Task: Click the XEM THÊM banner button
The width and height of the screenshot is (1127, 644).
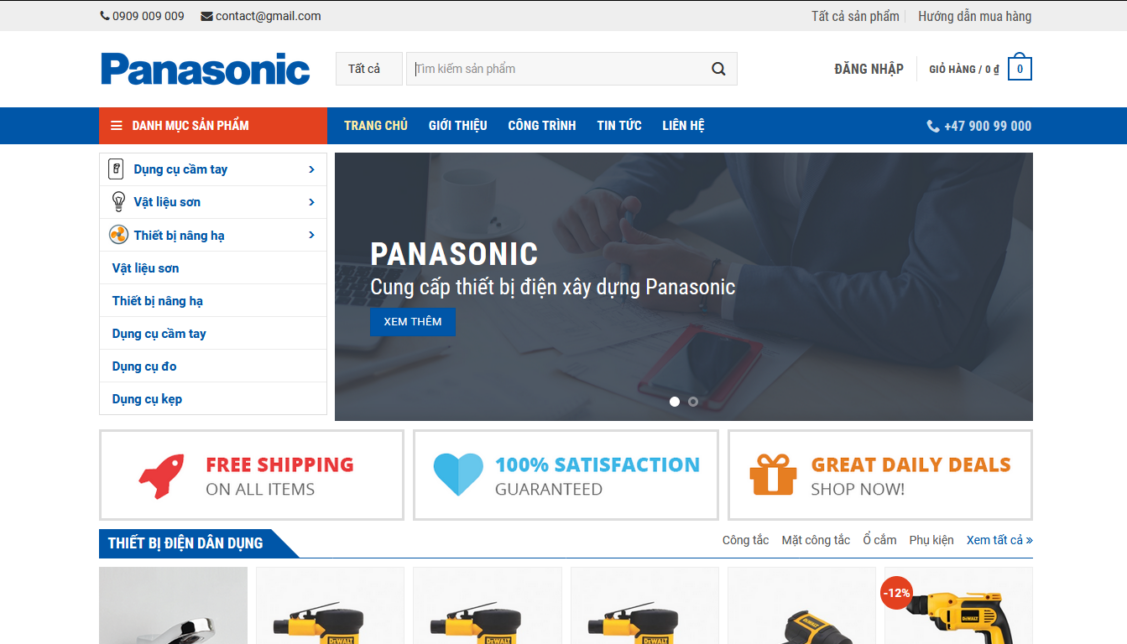Action: point(412,321)
